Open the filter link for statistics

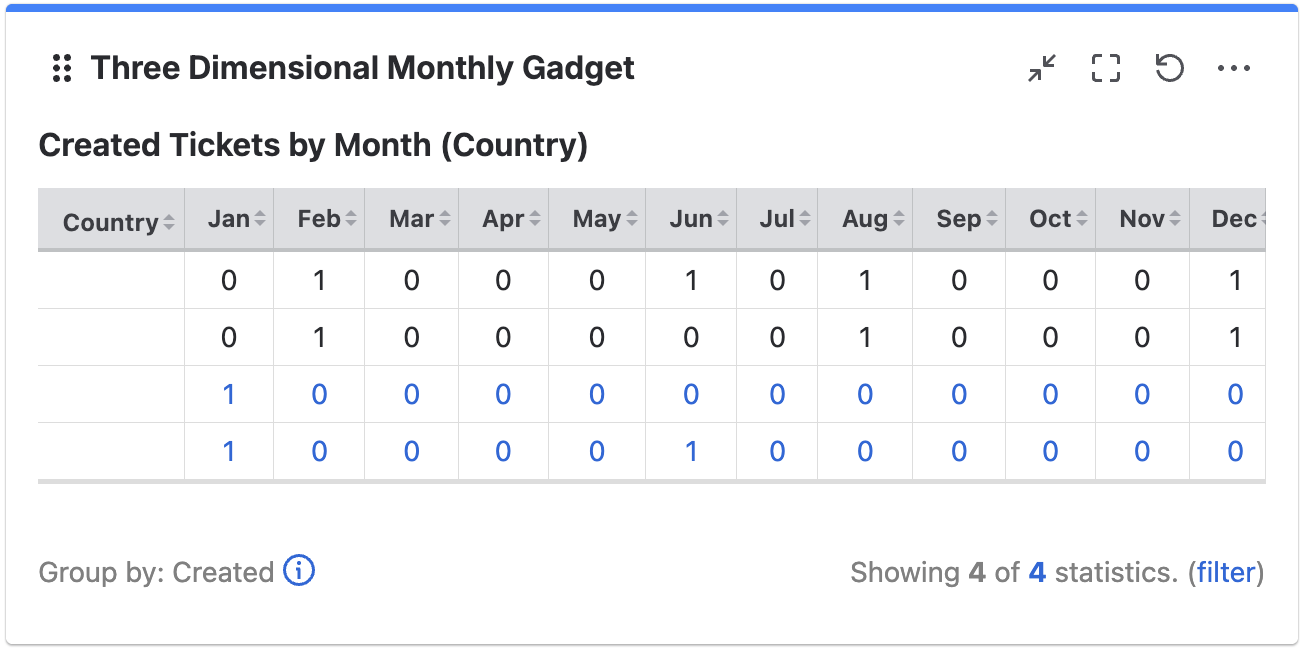pos(1226,572)
